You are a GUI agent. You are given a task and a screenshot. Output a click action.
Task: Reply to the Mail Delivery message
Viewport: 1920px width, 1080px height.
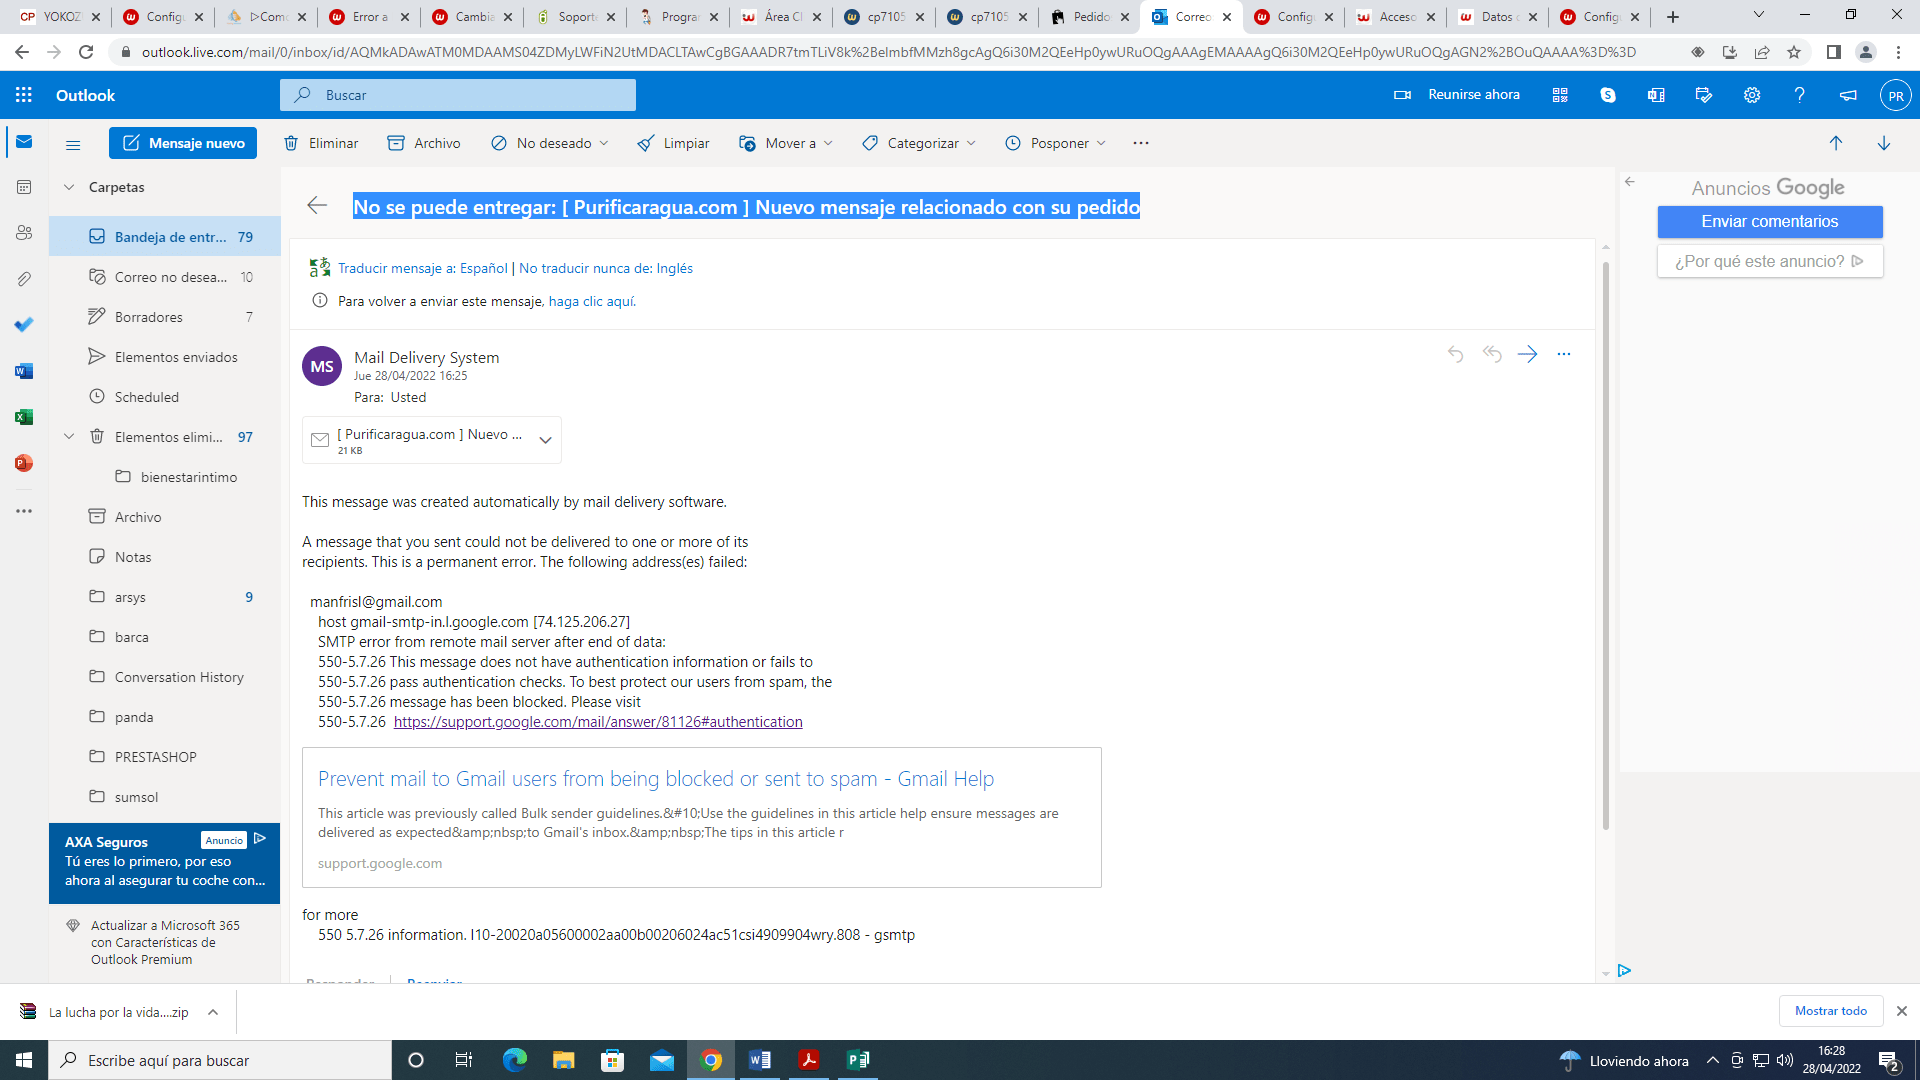coord(1456,354)
